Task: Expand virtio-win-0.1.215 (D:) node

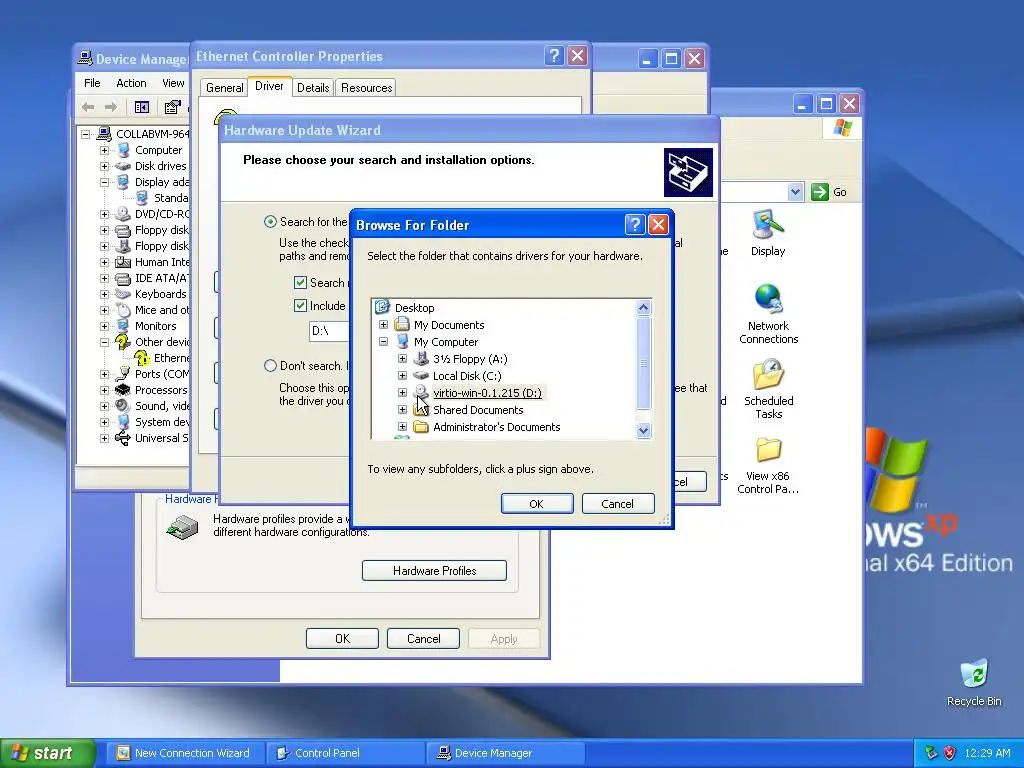Action: [x=402, y=392]
